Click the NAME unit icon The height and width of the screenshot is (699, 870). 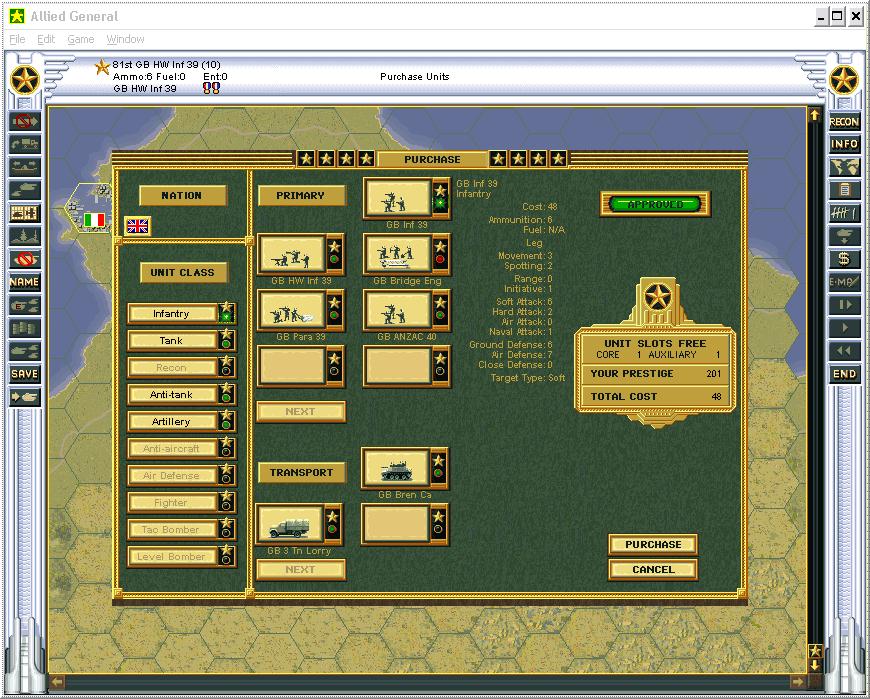pyautogui.click(x=24, y=282)
